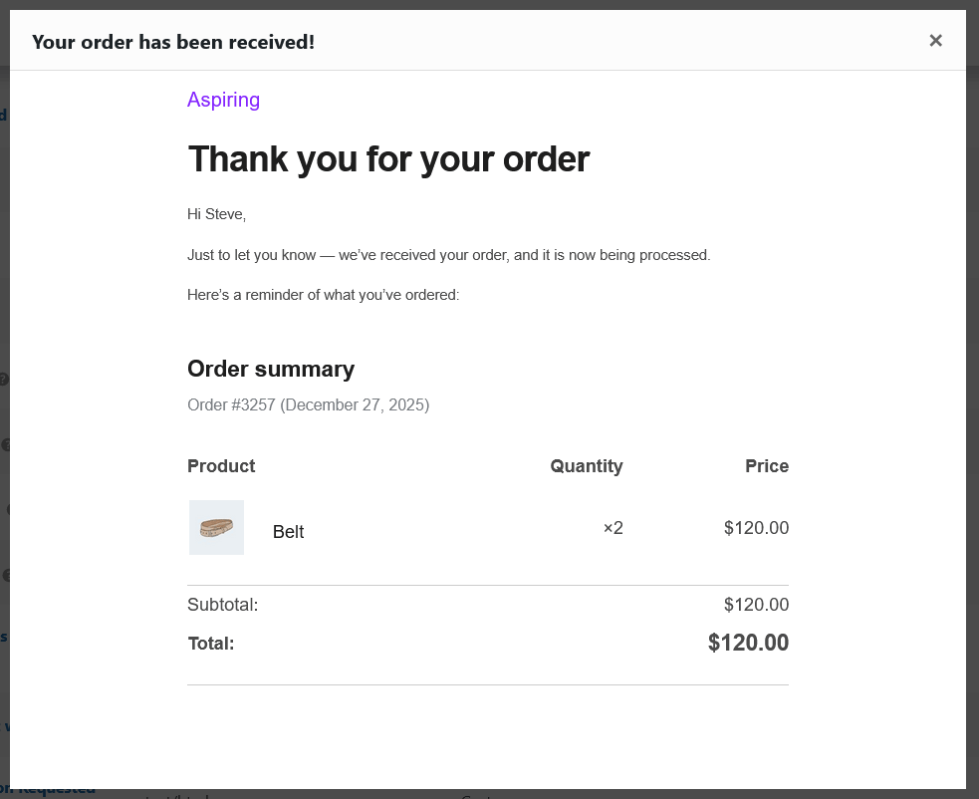Image resolution: width=979 pixels, height=799 pixels.
Task: Click the Price column header
Action: click(x=766, y=466)
